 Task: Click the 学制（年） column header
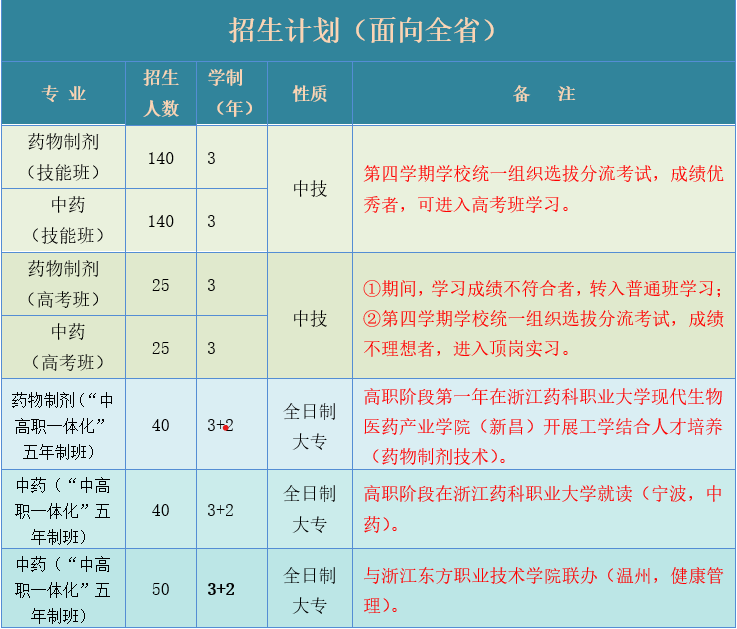coord(231,94)
